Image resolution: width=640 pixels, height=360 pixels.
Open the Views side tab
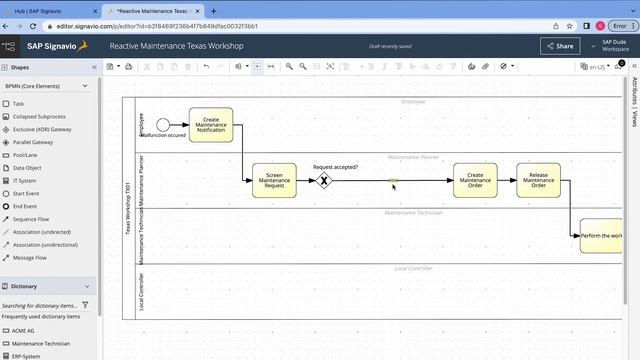pyautogui.click(x=634, y=119)
